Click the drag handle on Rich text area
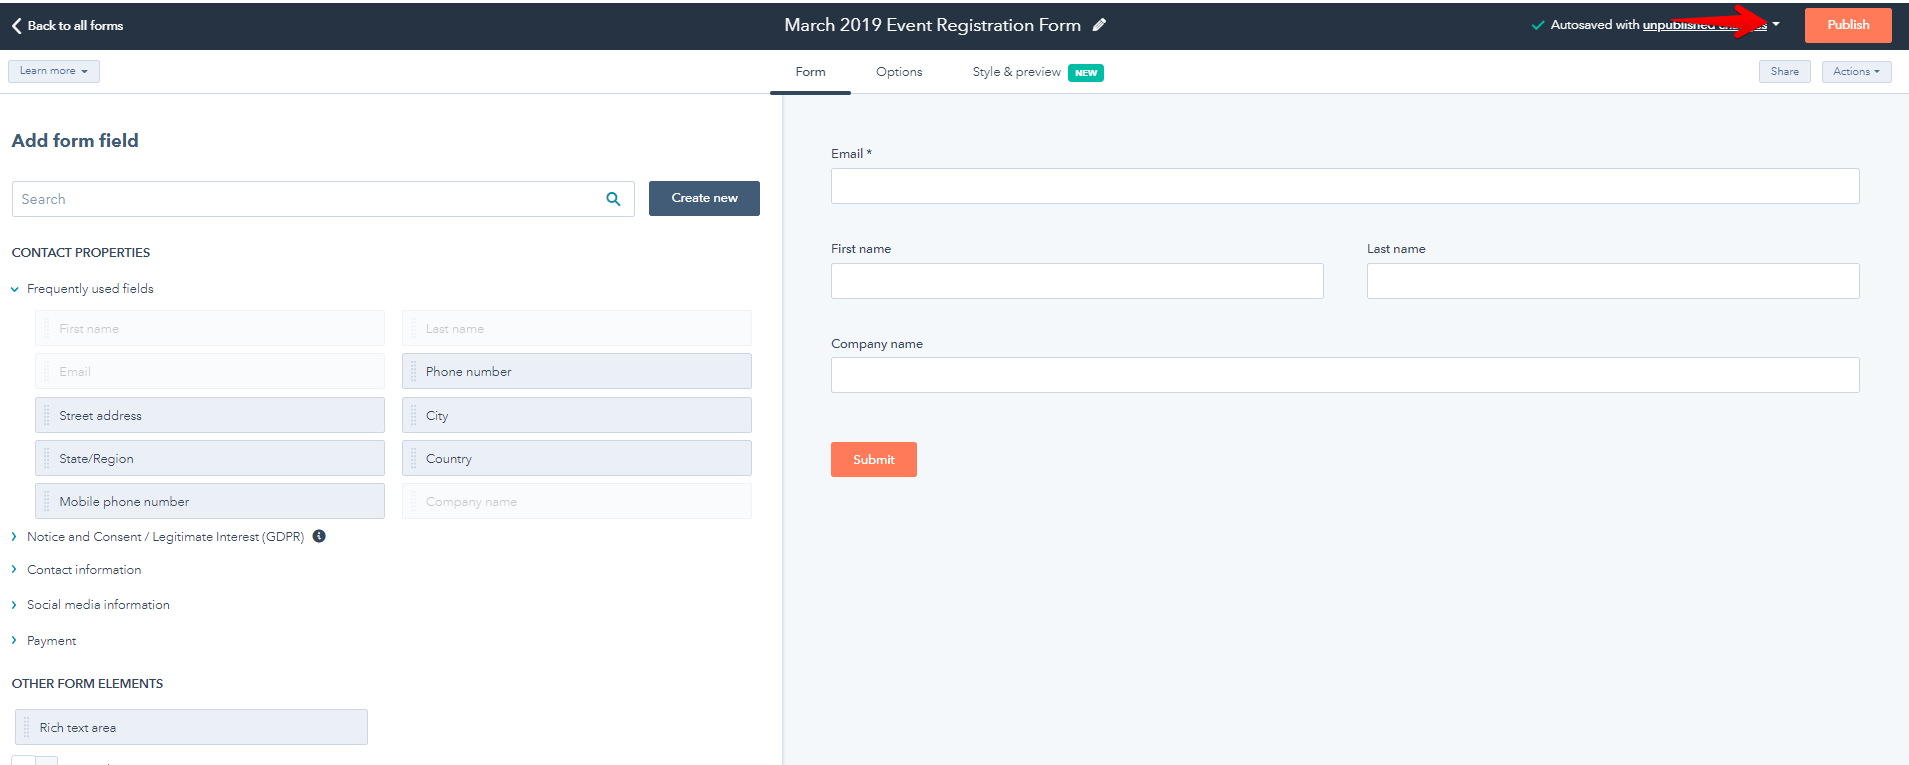Image resolution: width=1909 pixels, height=765 pixels. coord(27,727)
